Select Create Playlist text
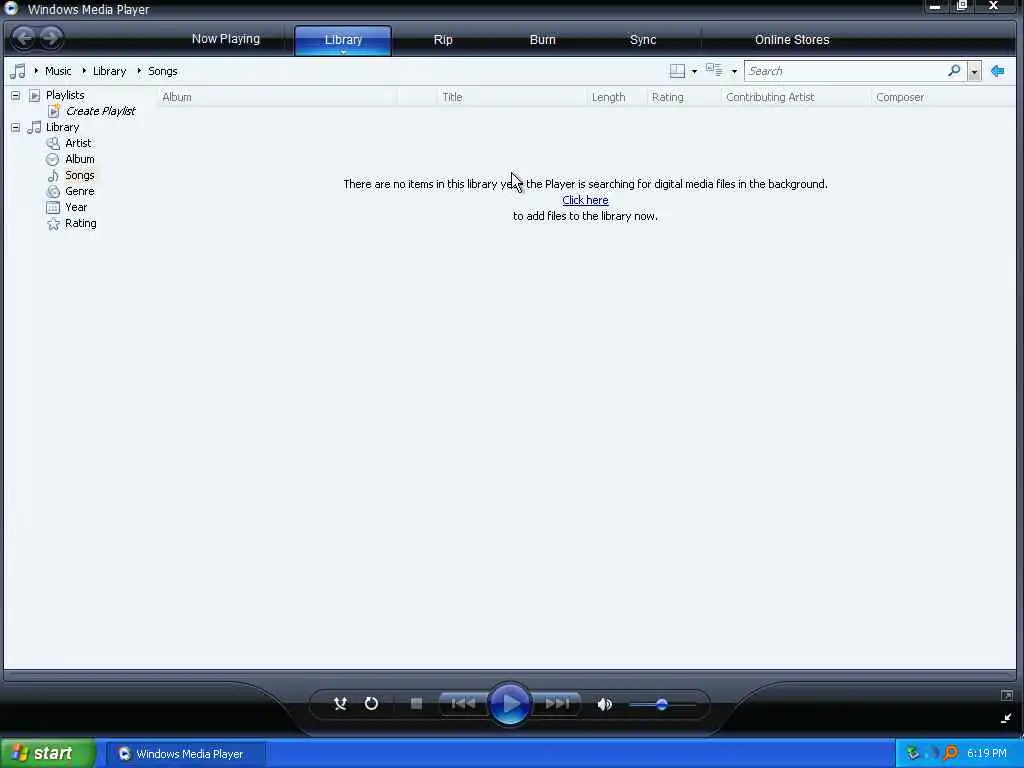1024x768 pixels. tap(101, 111)
